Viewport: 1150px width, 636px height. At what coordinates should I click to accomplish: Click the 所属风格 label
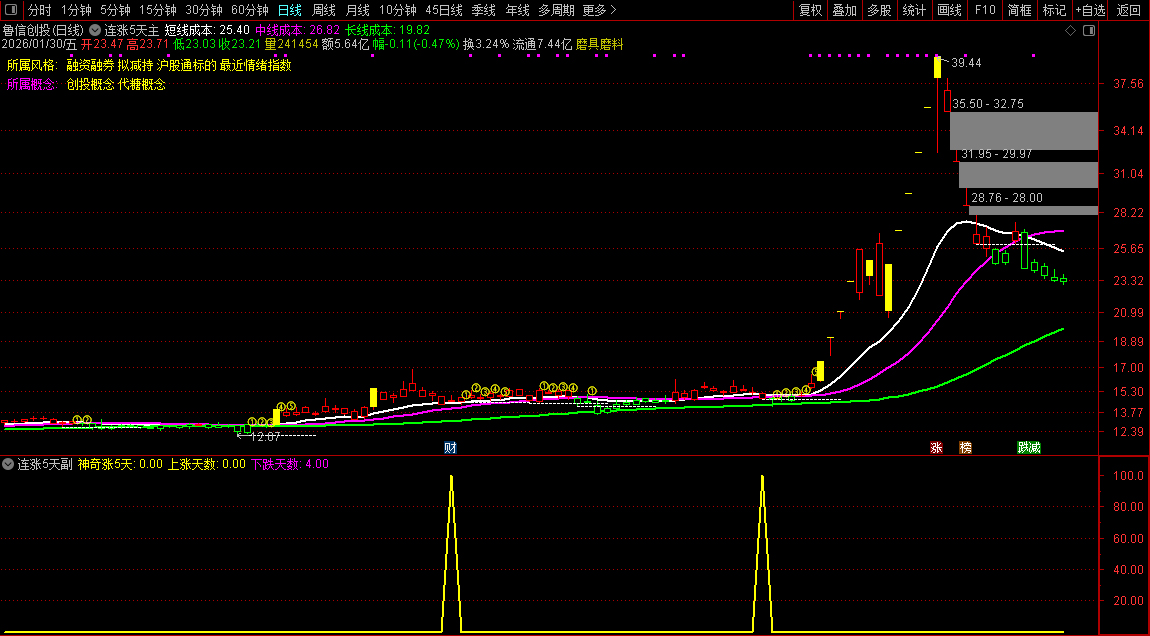(x=32, y=65)
